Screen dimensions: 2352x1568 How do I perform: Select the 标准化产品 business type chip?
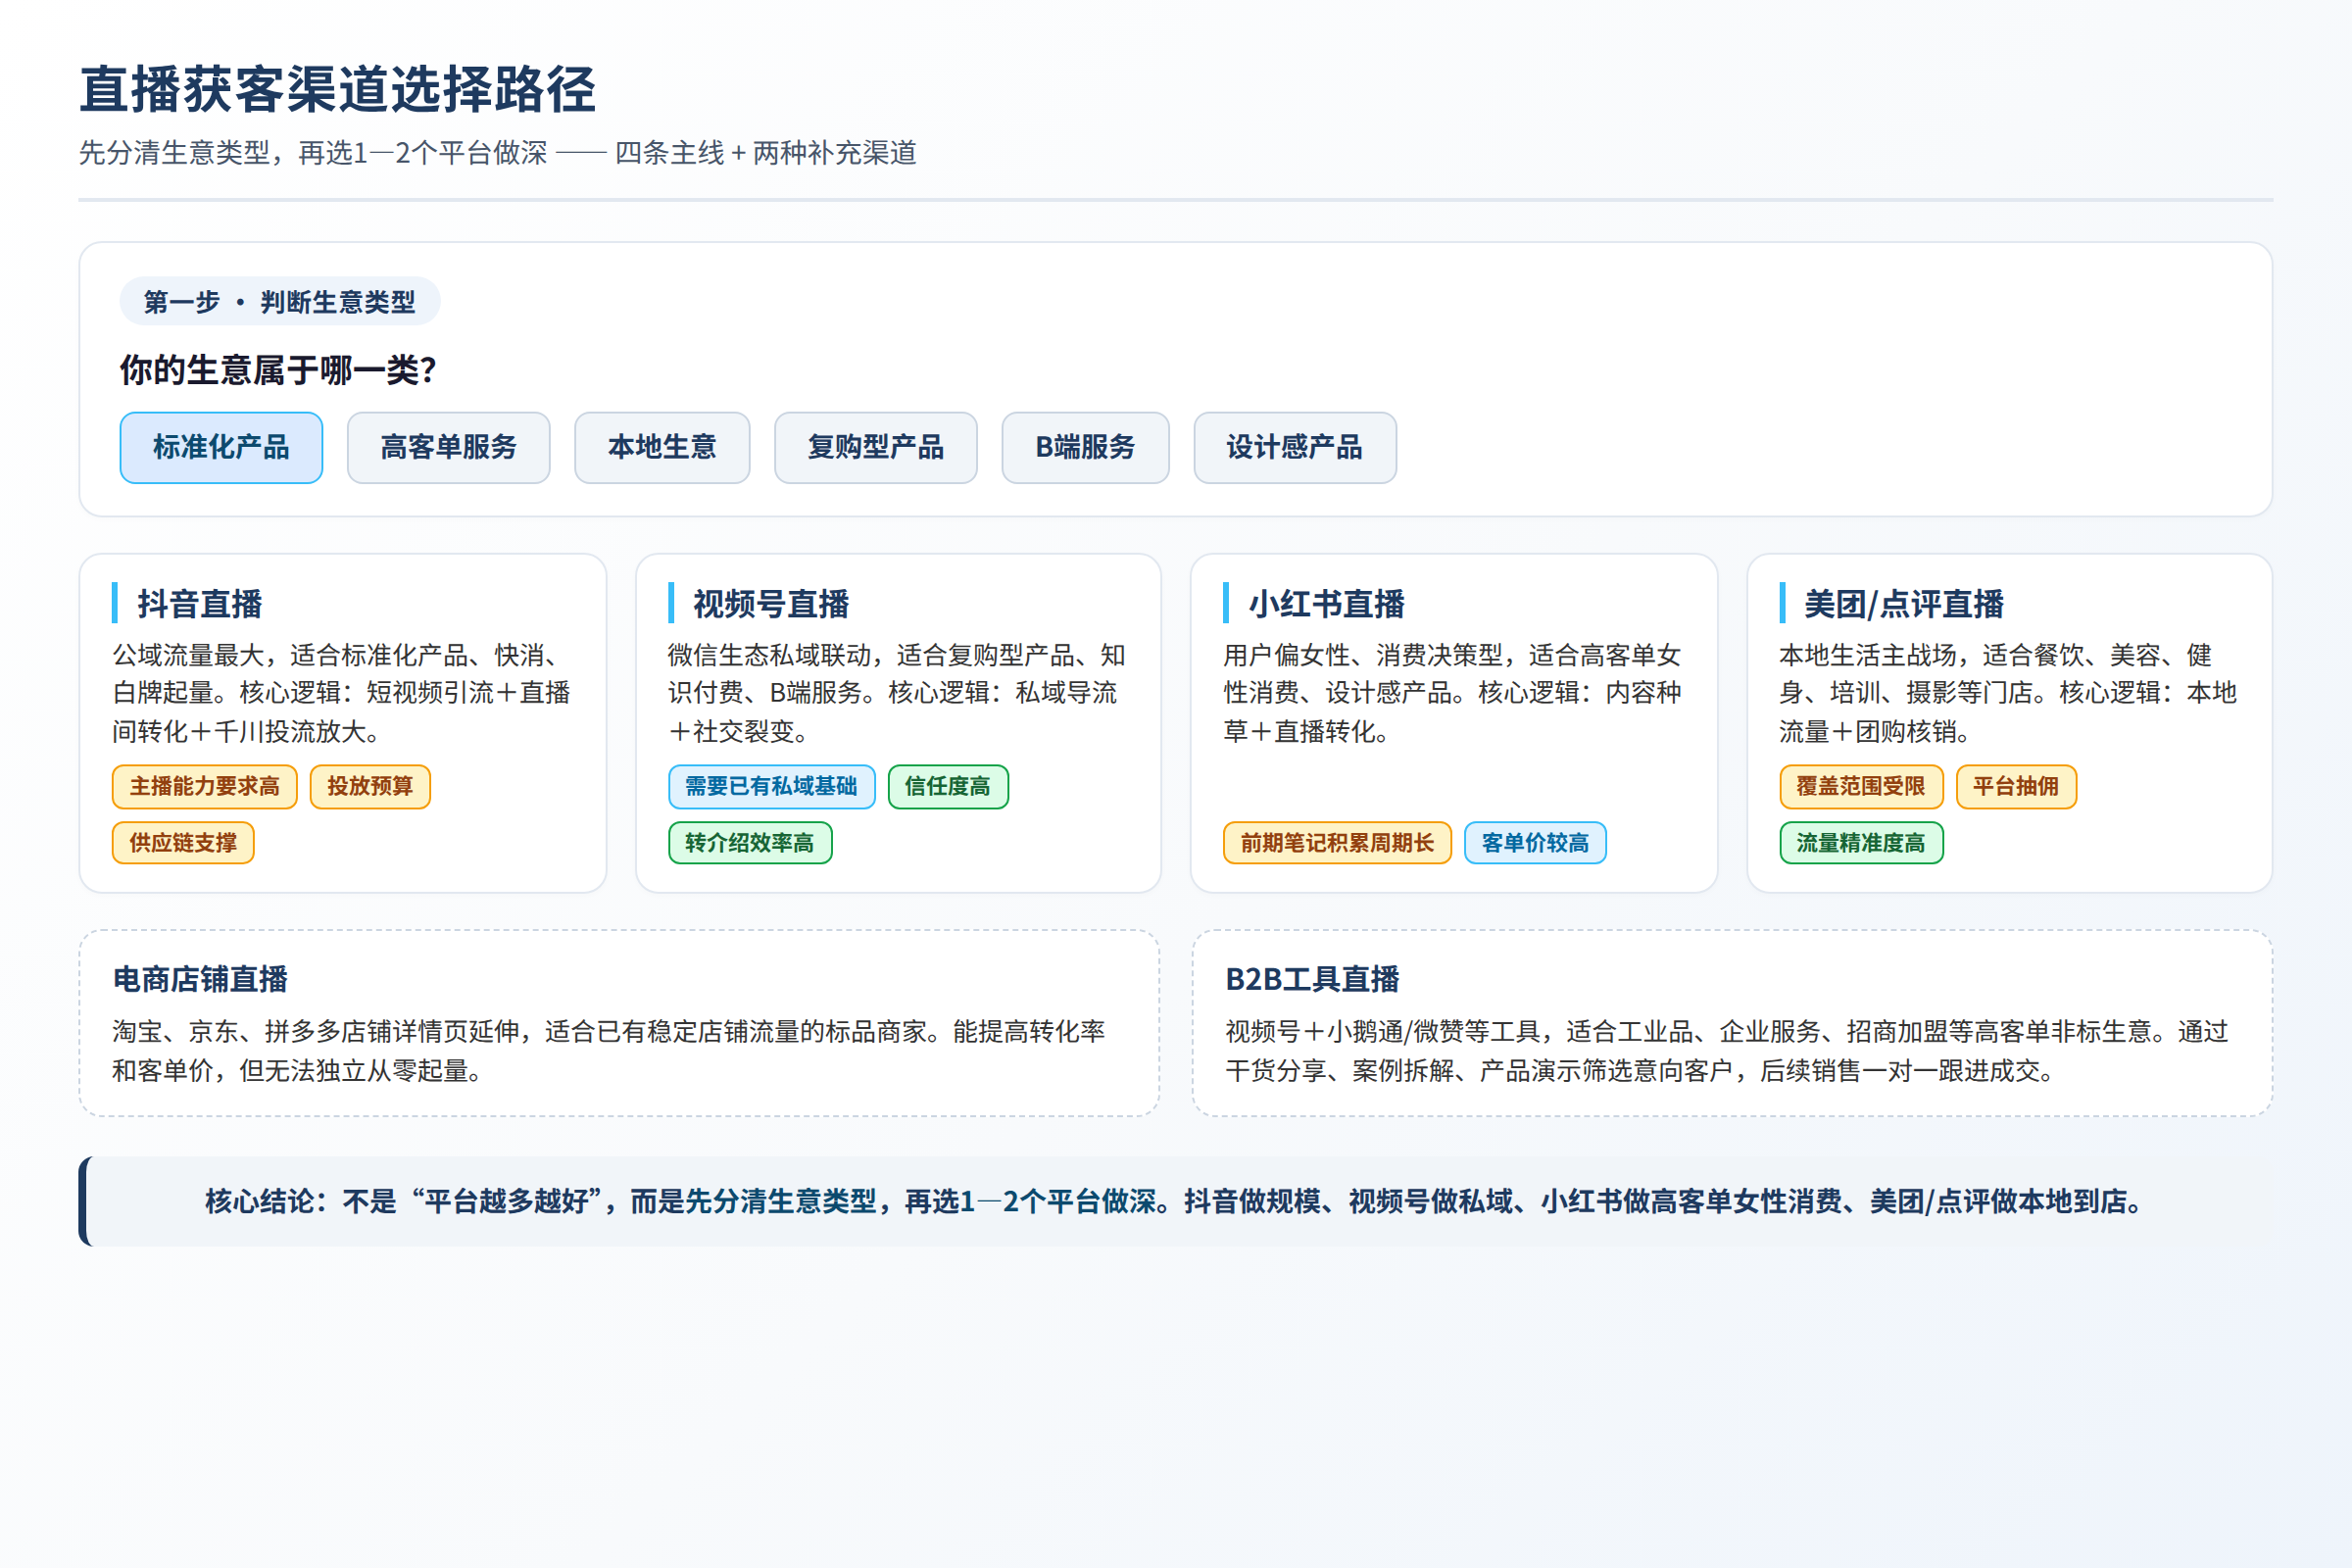(x=221, y=447)
